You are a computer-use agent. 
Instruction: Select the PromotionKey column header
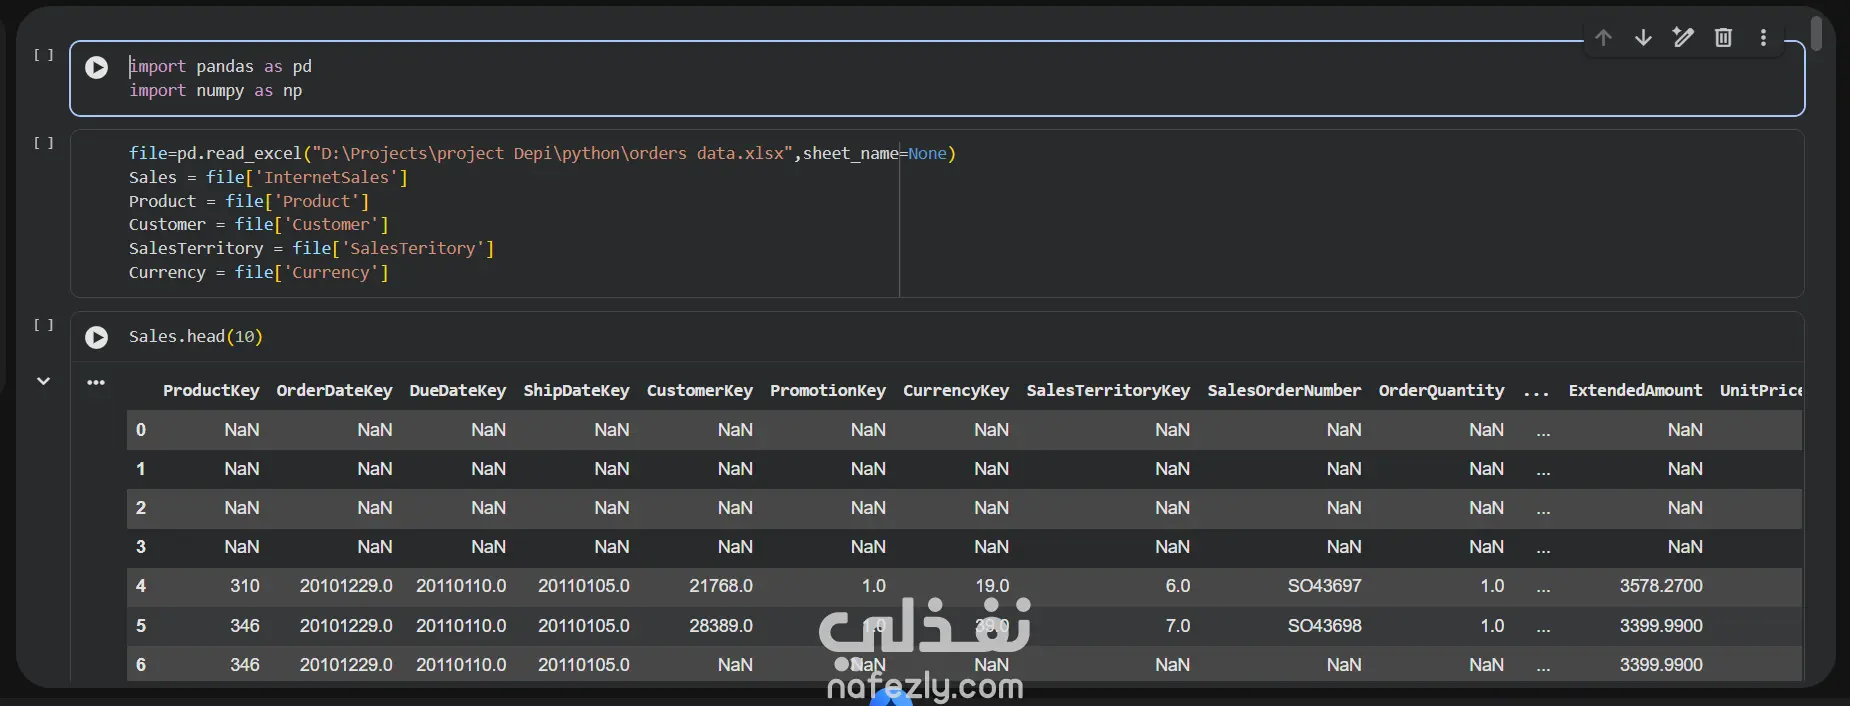pos(828,391)
